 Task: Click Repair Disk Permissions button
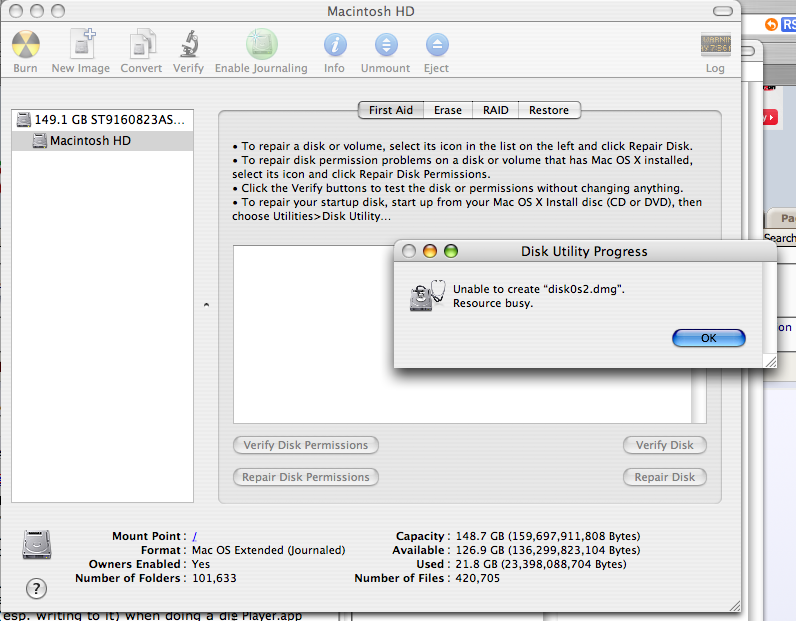[306, 477]
